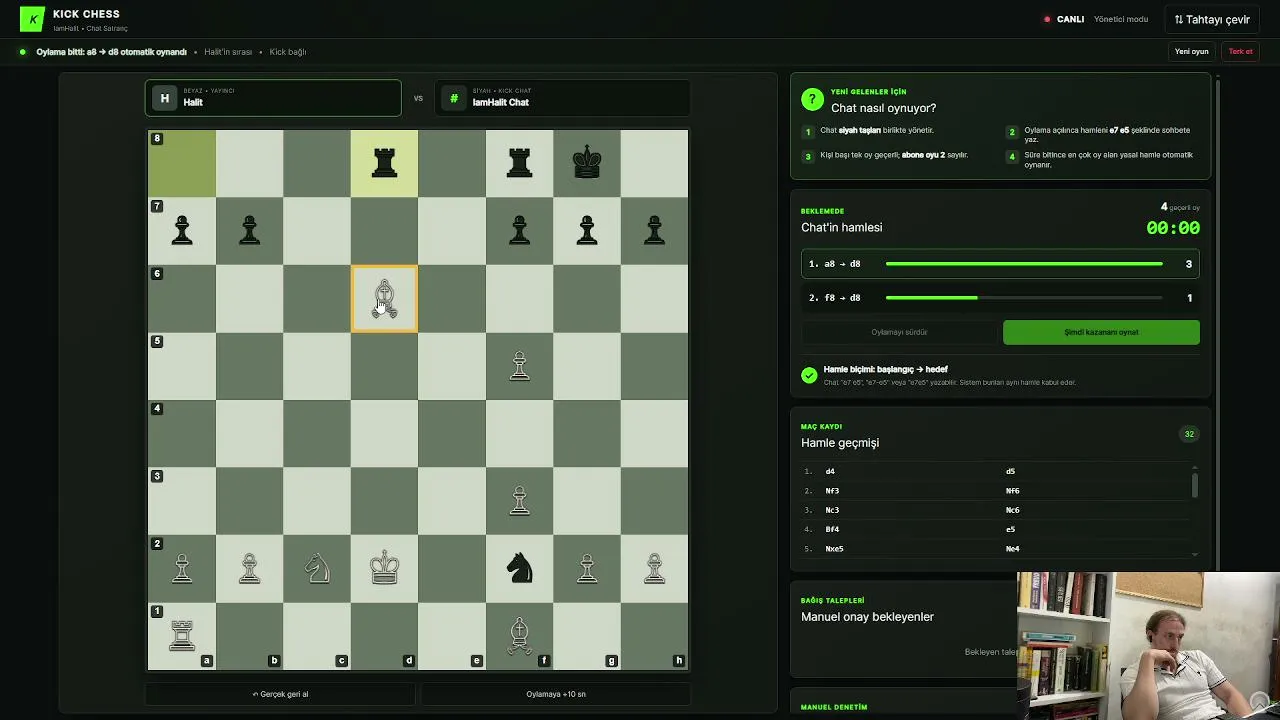Select the black knight on f2
This screenshot has width=1280, height=720.
(519, 568)
